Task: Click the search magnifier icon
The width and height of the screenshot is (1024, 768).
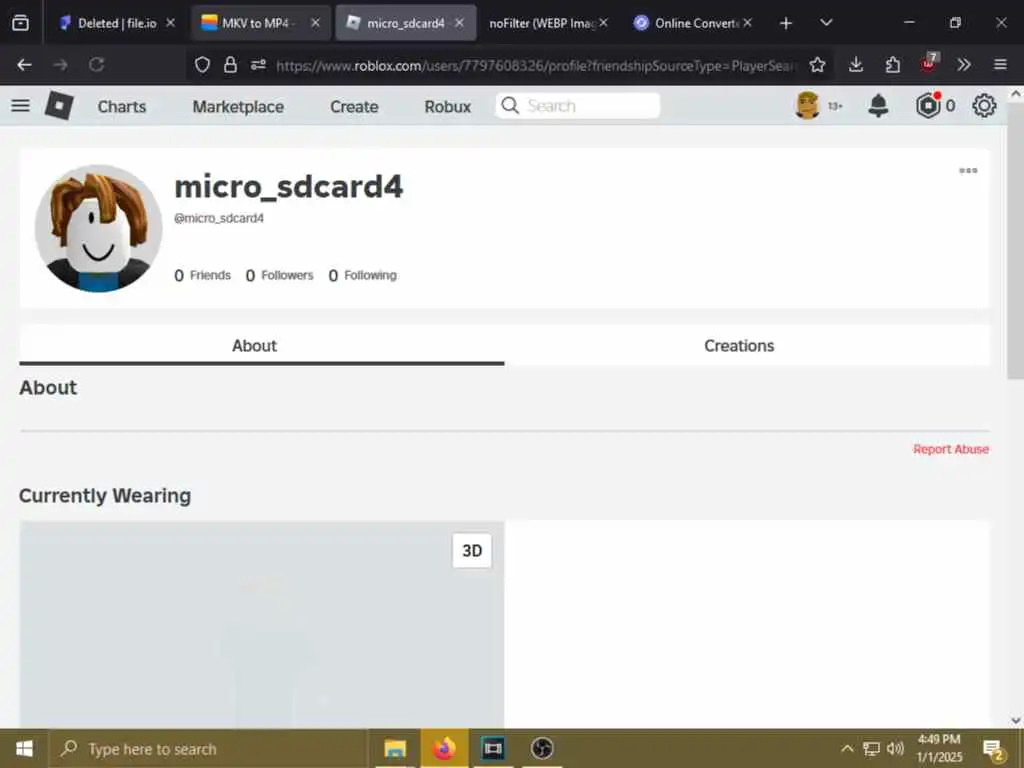Action: pos(510,106)
